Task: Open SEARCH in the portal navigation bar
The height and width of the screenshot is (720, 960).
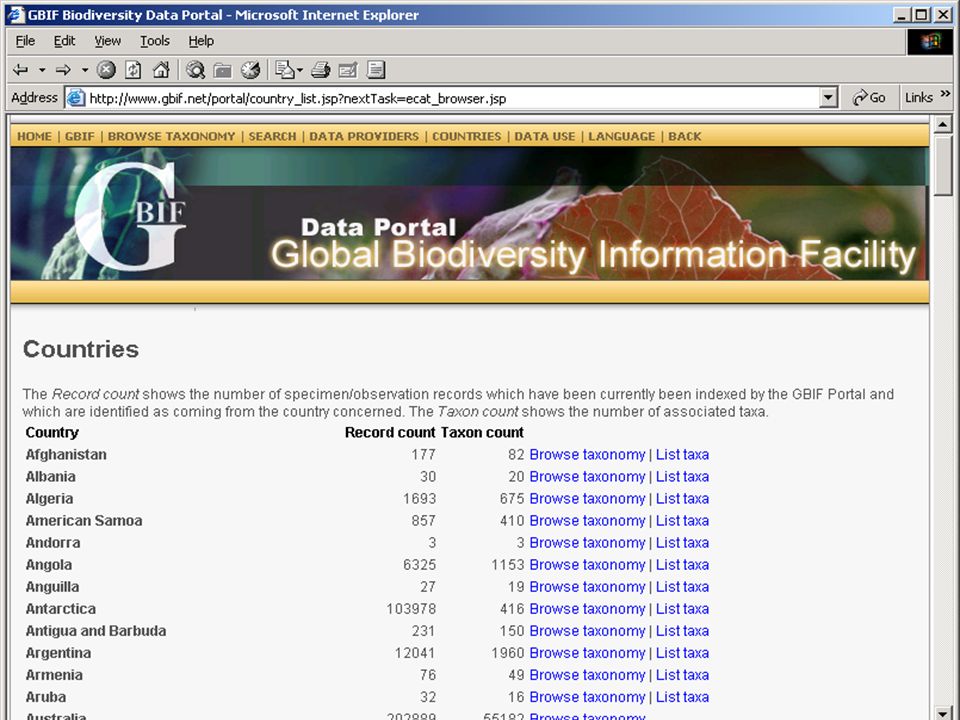Action: tap(272, 137)
